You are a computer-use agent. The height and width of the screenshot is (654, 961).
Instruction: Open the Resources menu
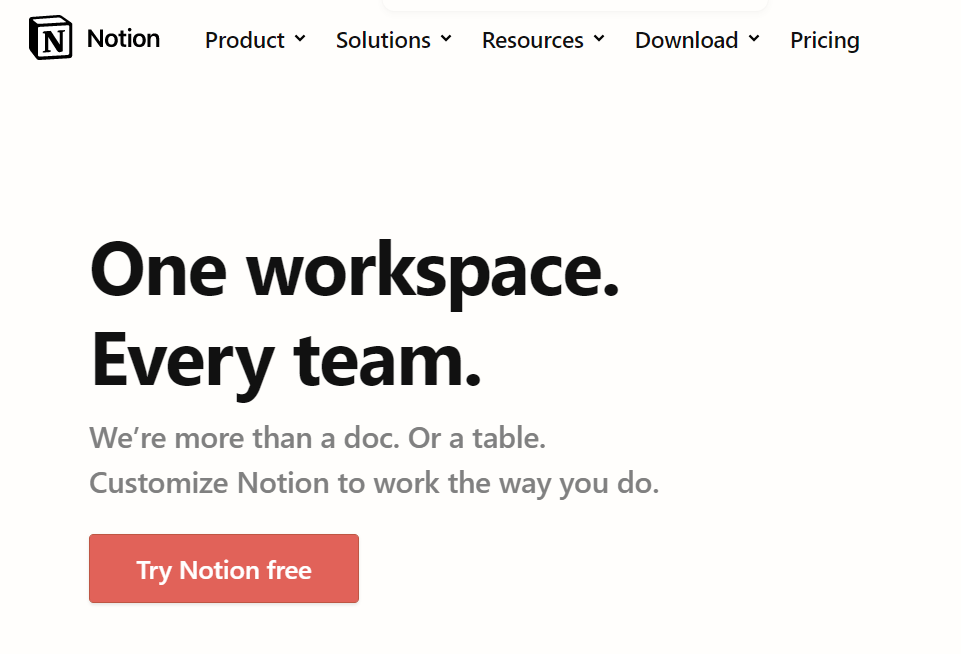tap(533, 40)
